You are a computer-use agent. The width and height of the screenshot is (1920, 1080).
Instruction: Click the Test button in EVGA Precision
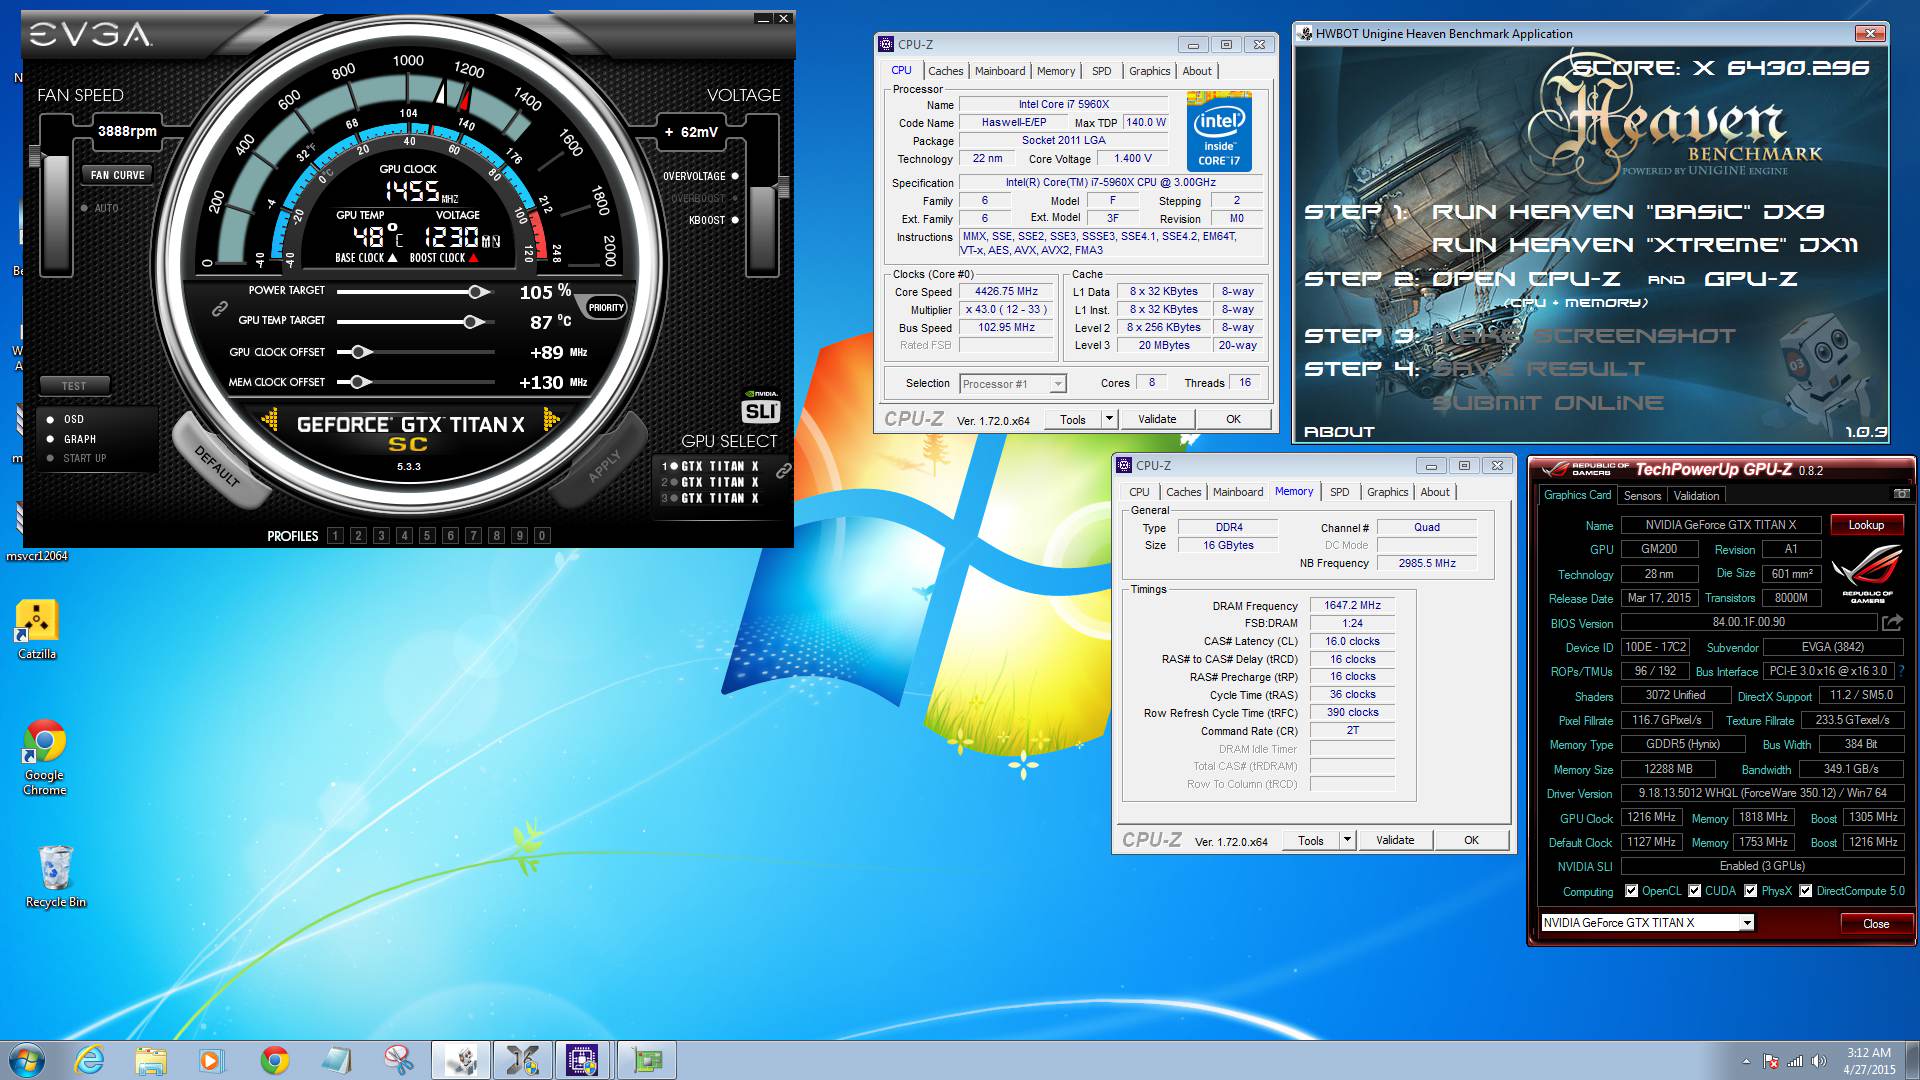point(74,386)
